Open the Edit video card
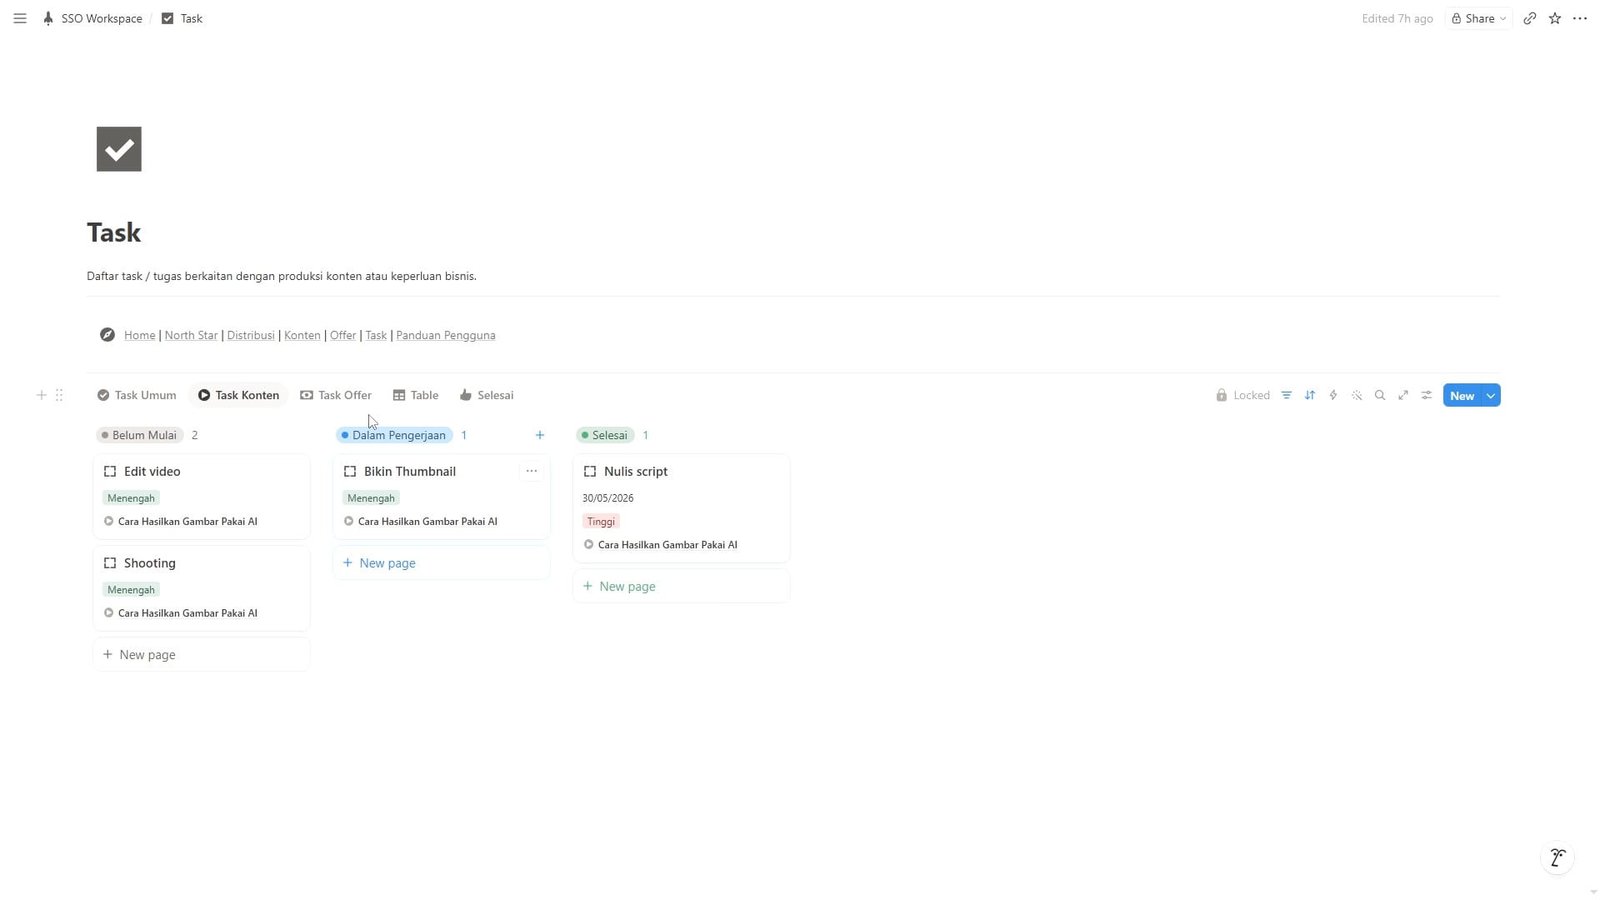The height and width of the screenshot is (900, 1600). 201,496
